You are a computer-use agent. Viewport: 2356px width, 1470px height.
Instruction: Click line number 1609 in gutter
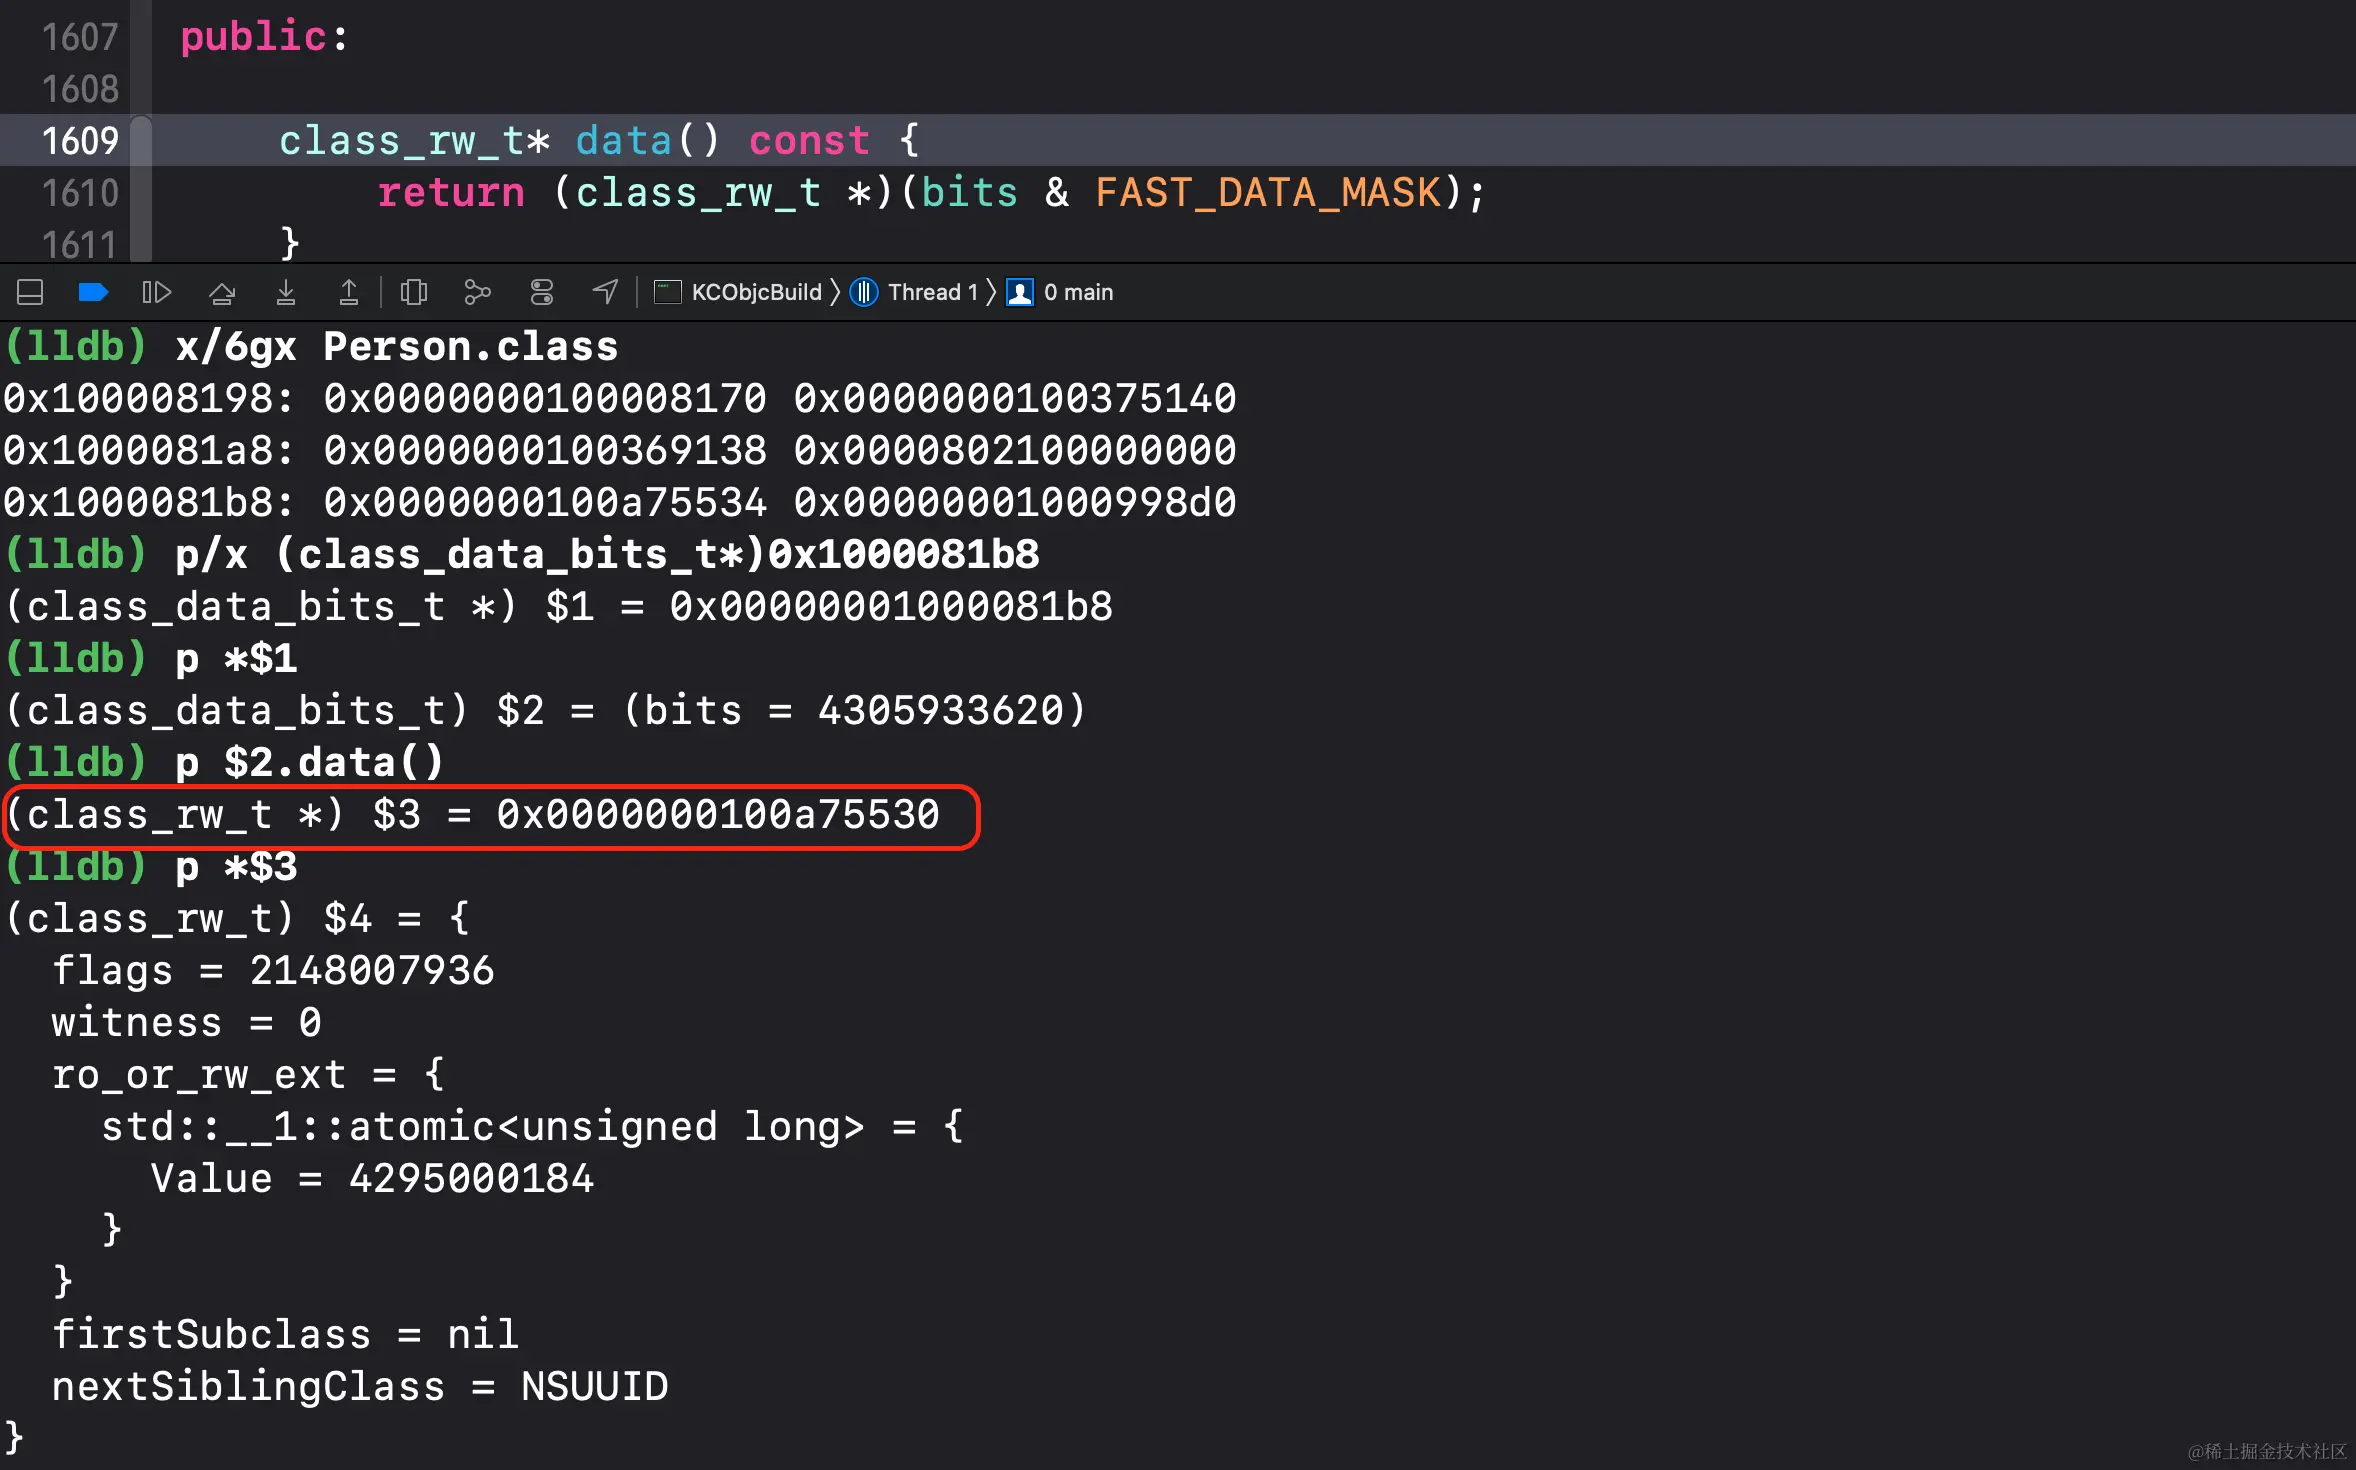80,141
